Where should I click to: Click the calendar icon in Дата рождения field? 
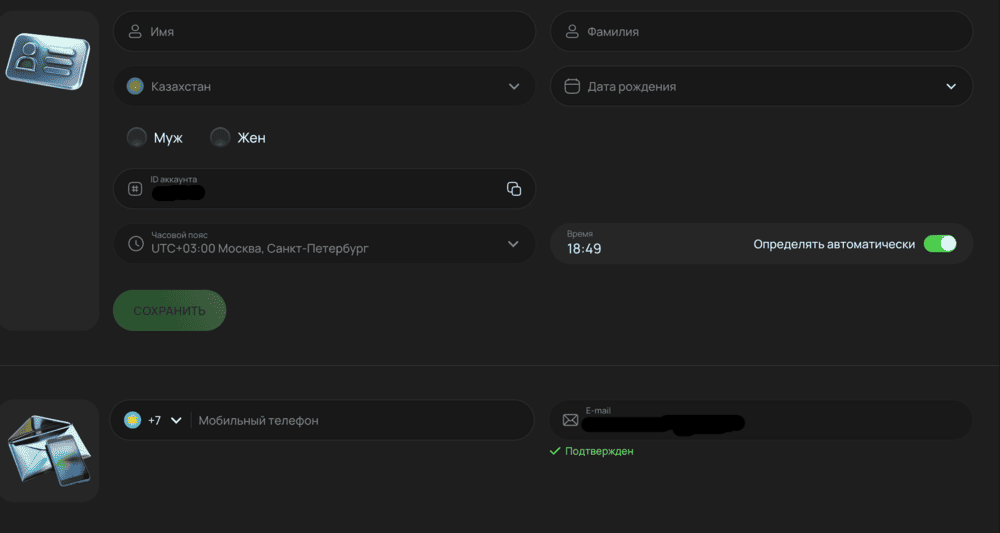572,87
